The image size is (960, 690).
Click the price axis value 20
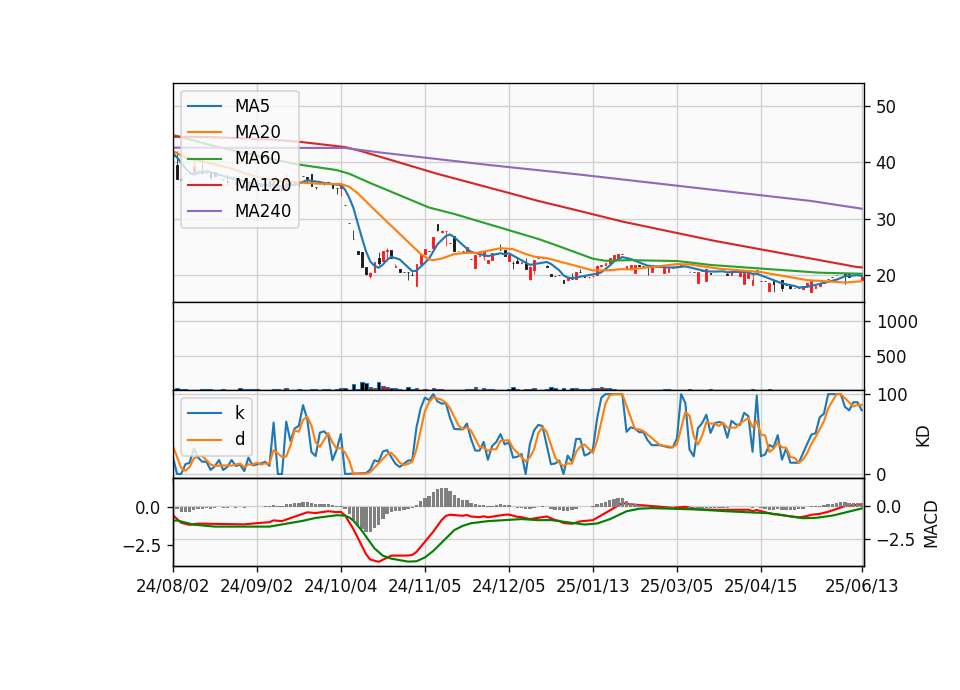[885, 276]
